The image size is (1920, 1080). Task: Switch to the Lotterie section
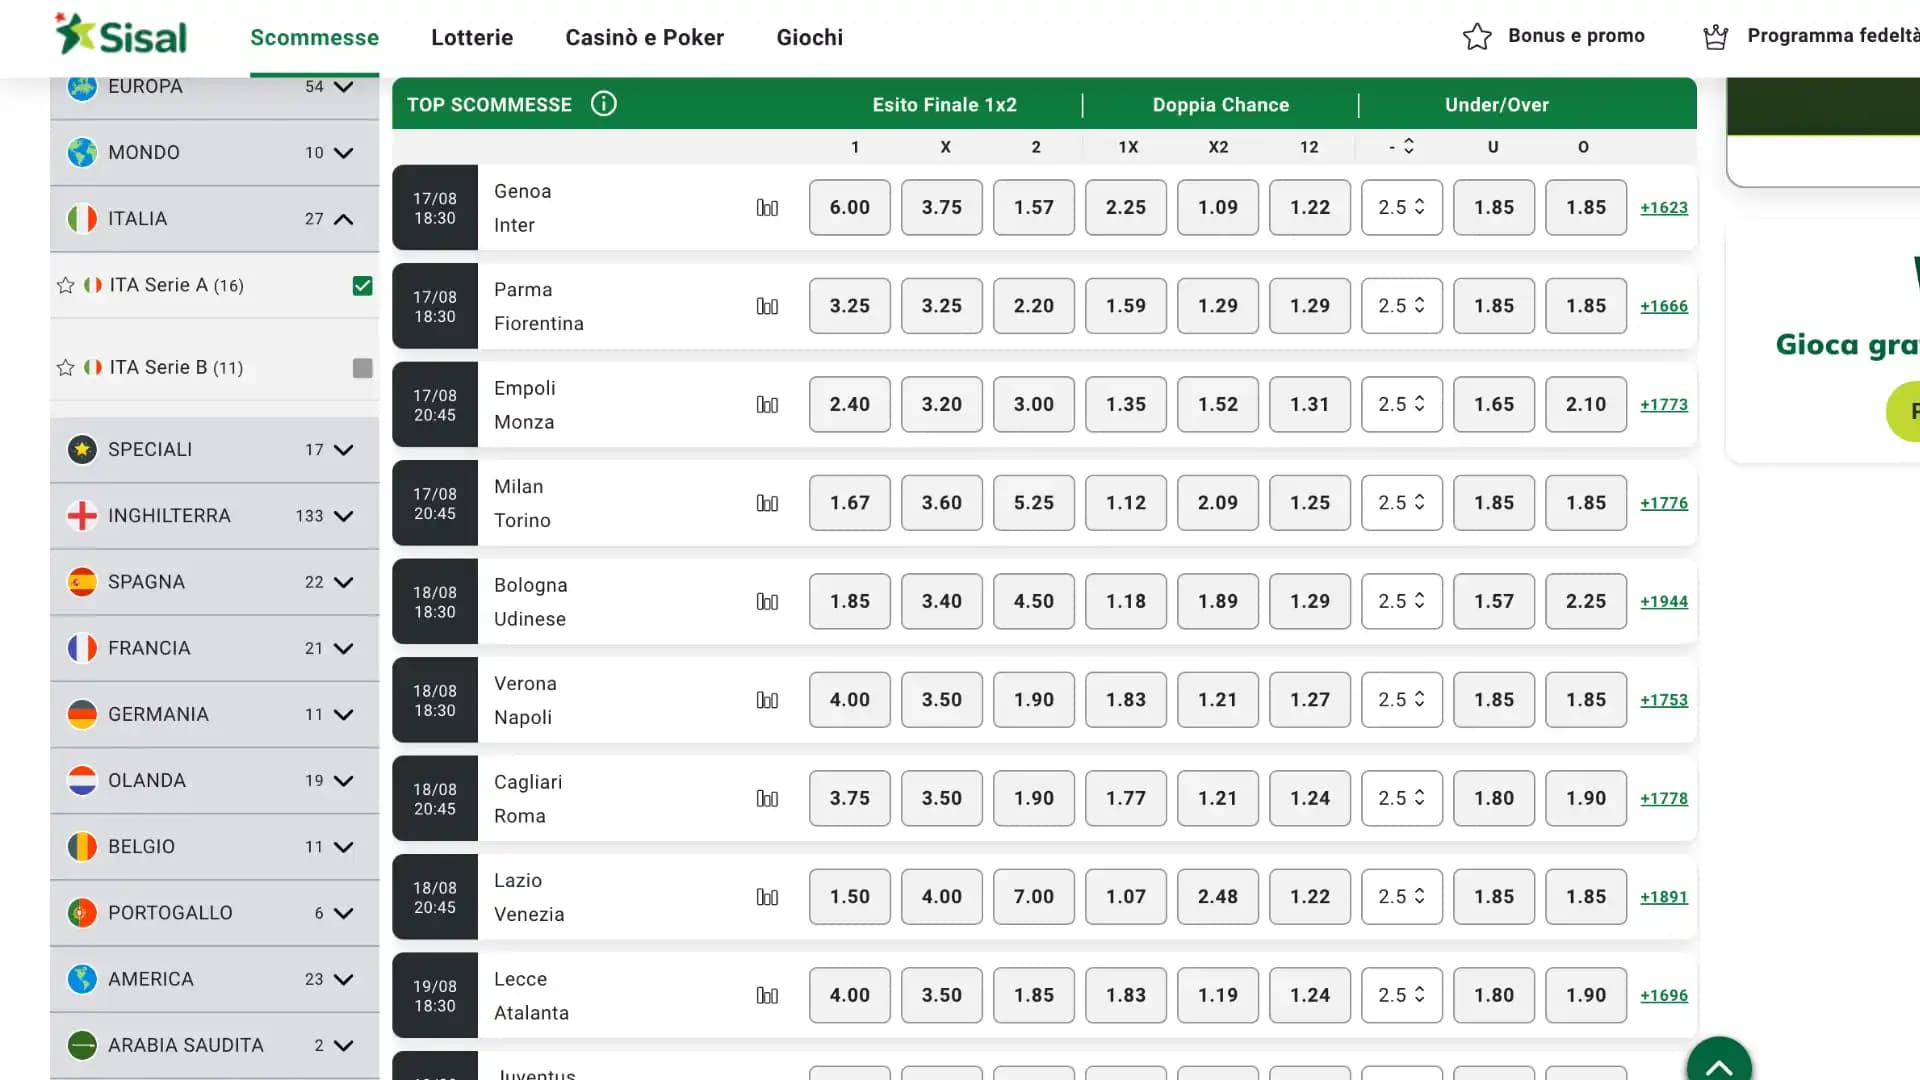pyautogui.click(x=471, y=37)
